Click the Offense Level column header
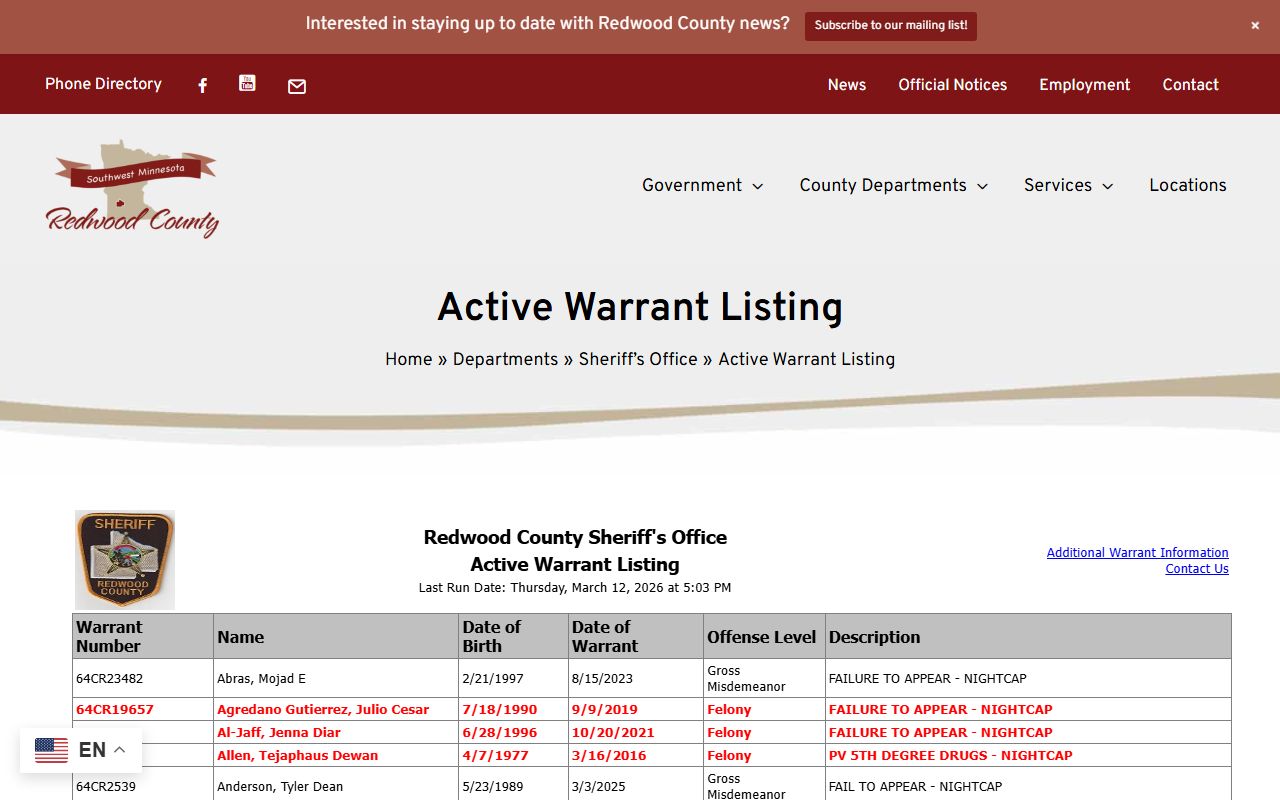 click(764, 636)
